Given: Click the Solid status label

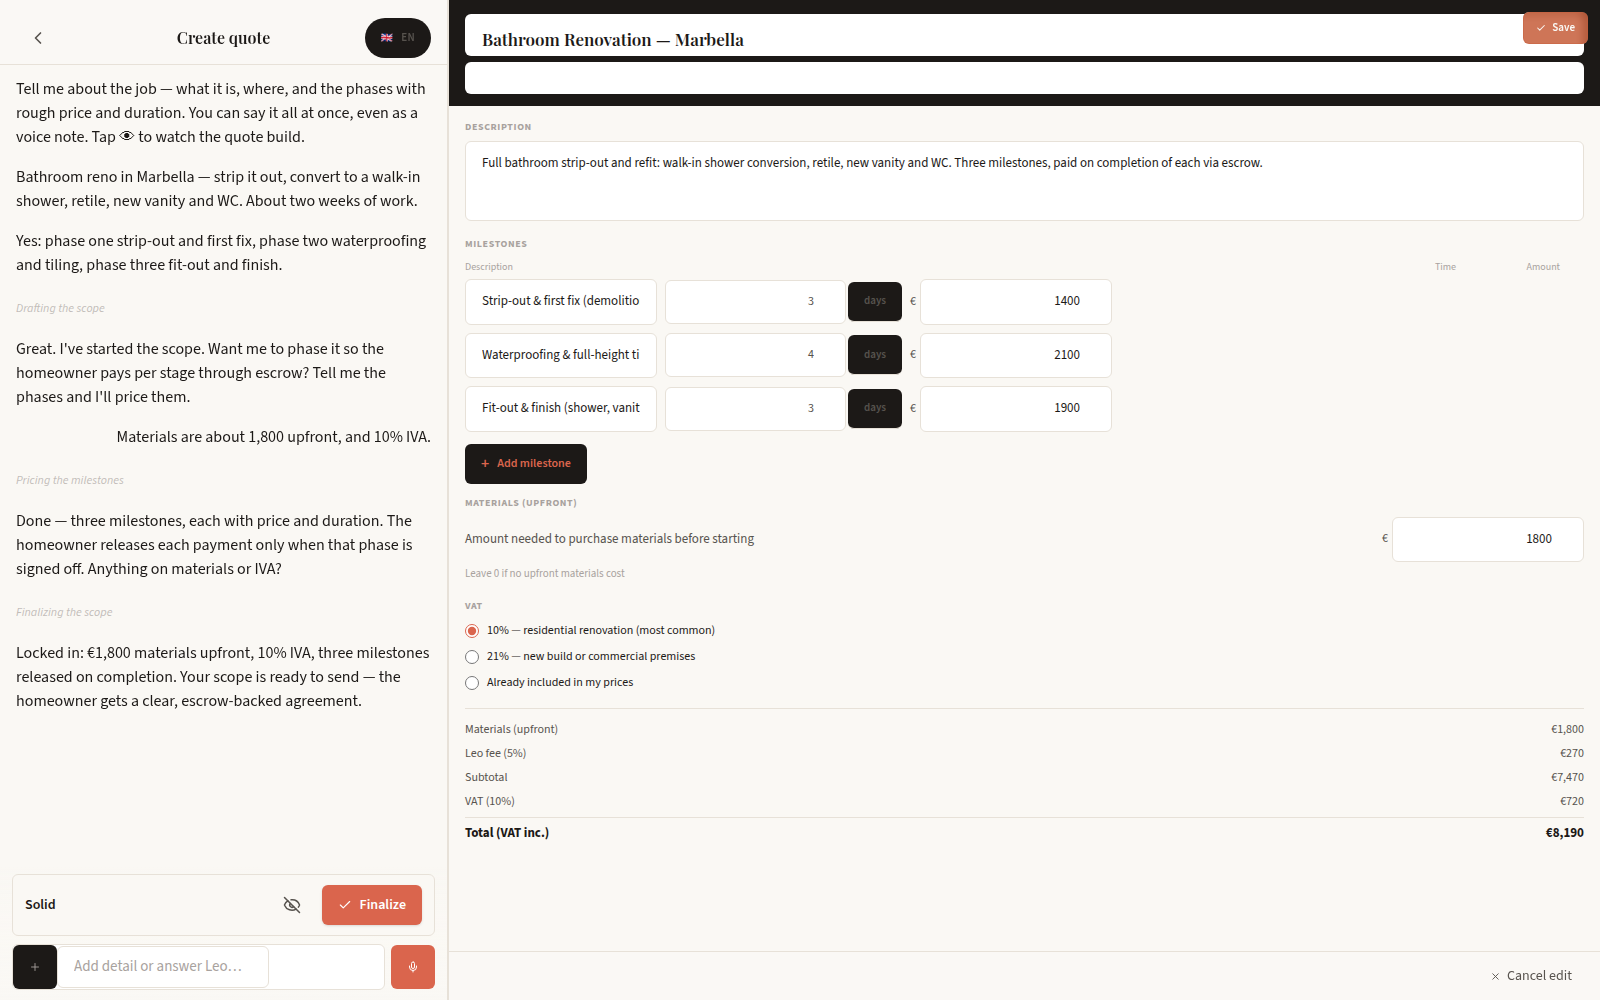Looking at the screenshot, I should (40, 905).
